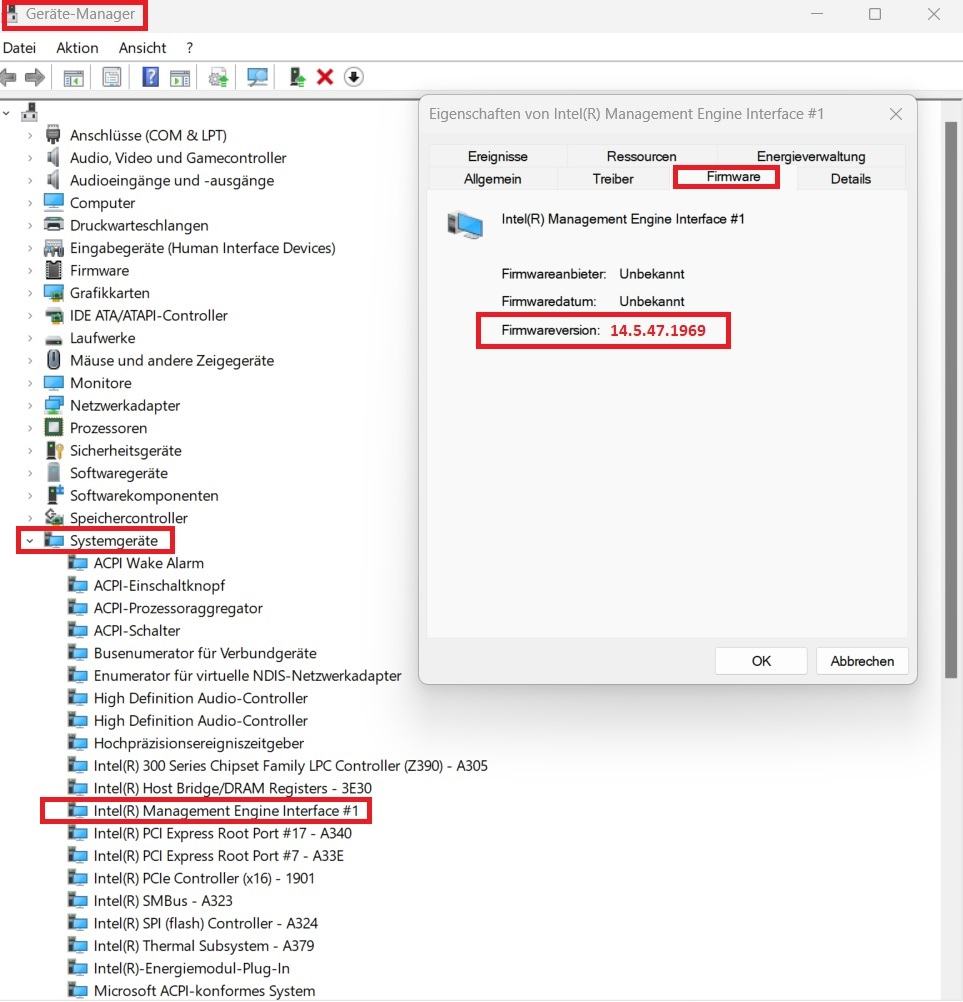Maximize the Geräte-Manager window

pyautogui.click(x=875, y=14)
